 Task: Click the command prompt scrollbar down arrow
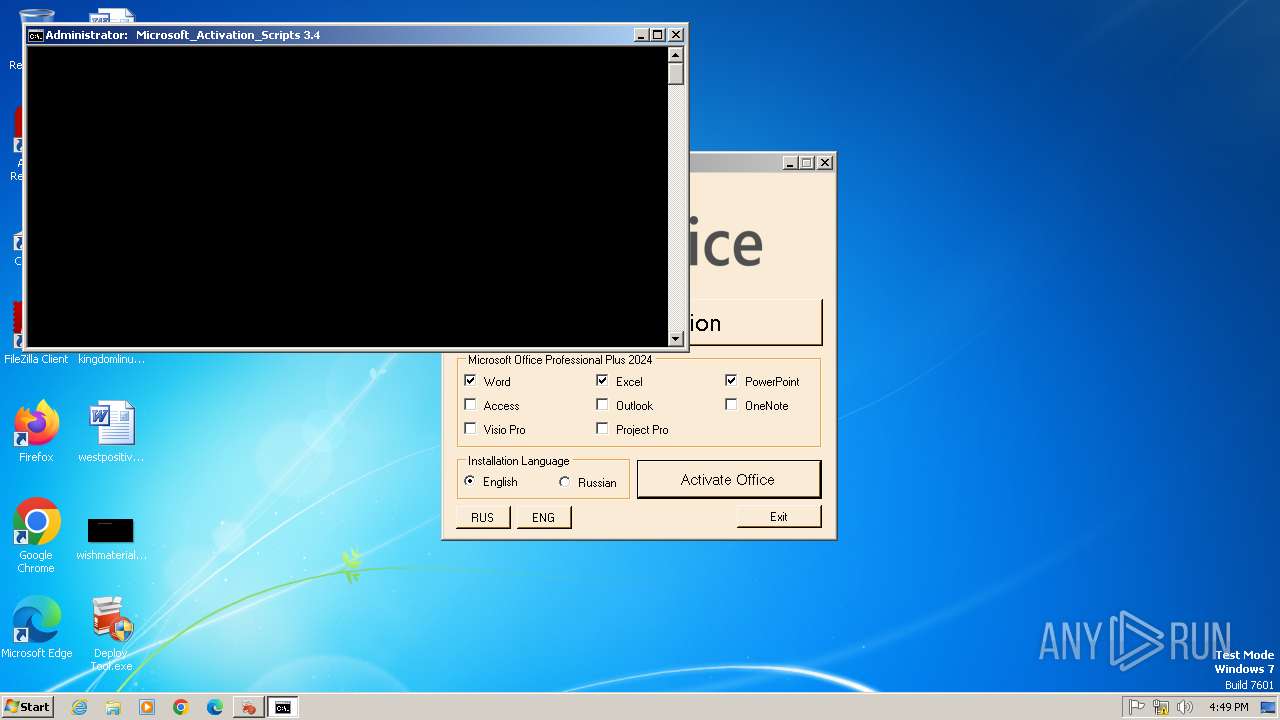pyautogui.click(x=676, y=339)
